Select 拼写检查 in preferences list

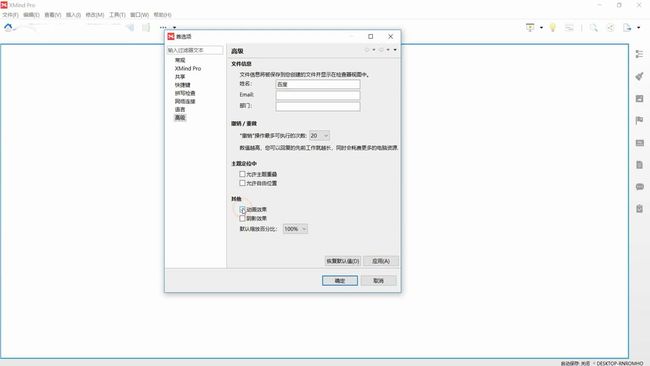coord(185,93)
